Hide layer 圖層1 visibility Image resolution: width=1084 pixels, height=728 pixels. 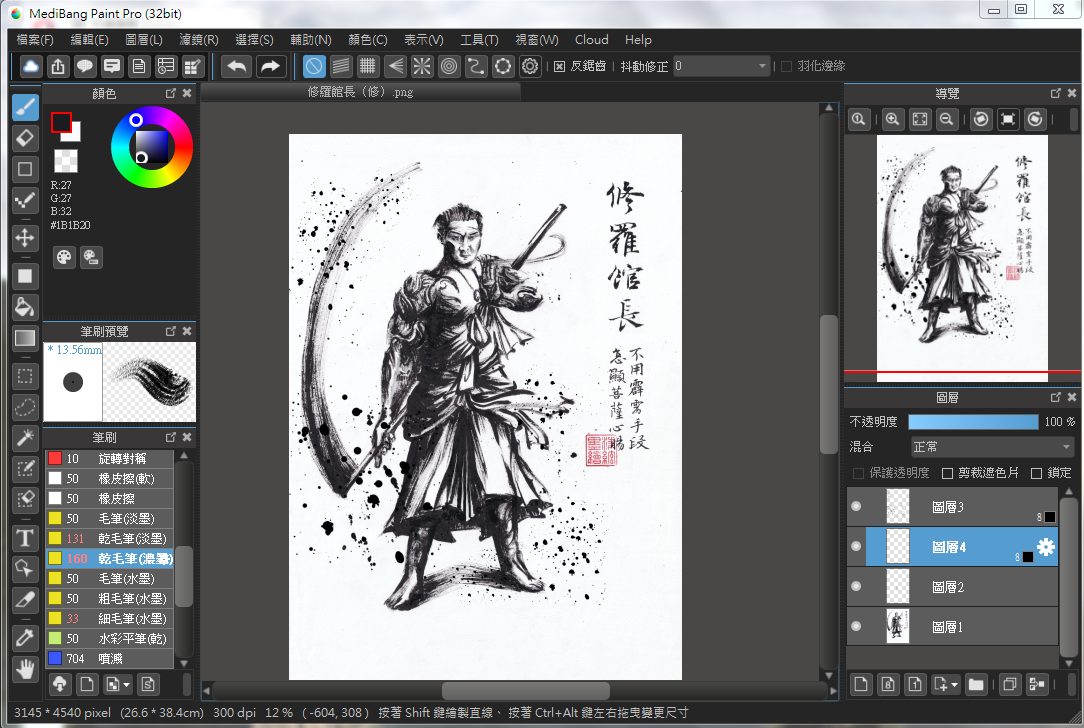[x=856, y=626]
